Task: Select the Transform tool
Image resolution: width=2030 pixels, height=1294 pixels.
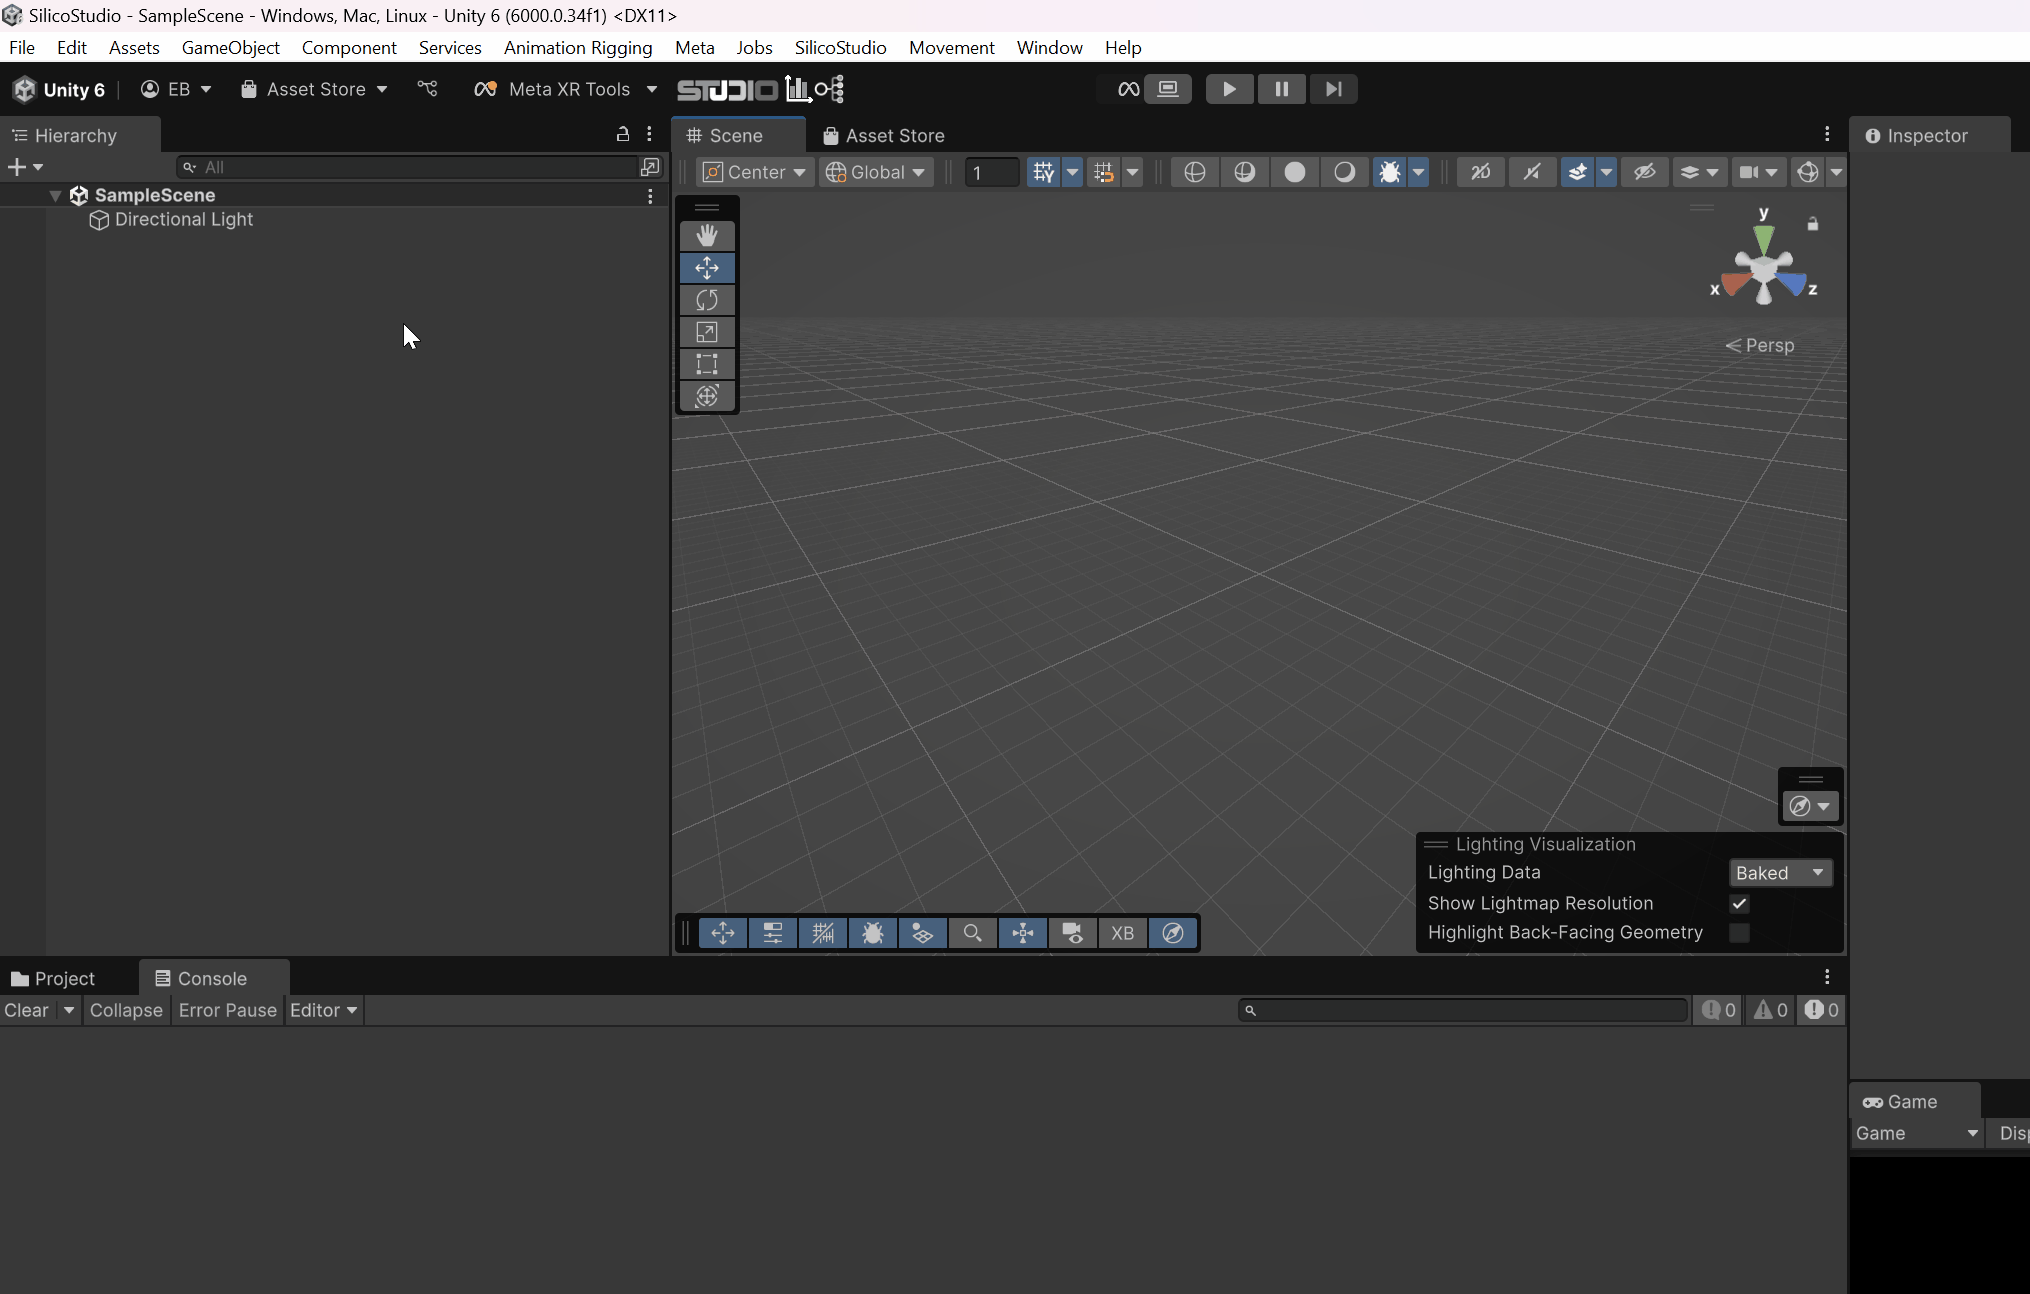Action: tap(707, 396)
